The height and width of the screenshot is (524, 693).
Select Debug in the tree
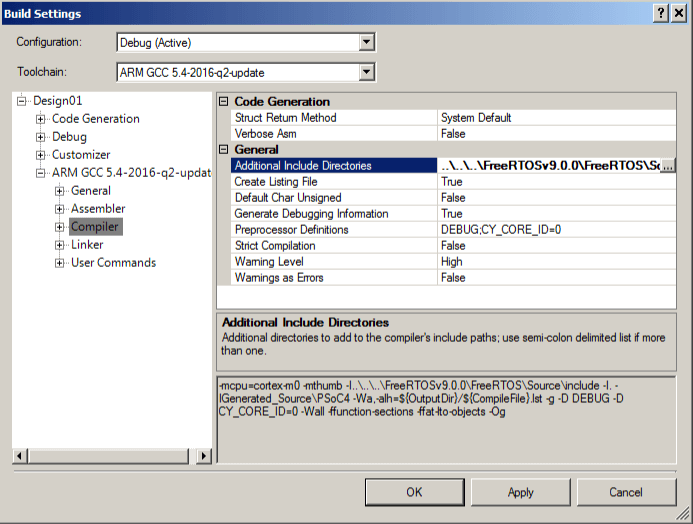pos(69,137)
